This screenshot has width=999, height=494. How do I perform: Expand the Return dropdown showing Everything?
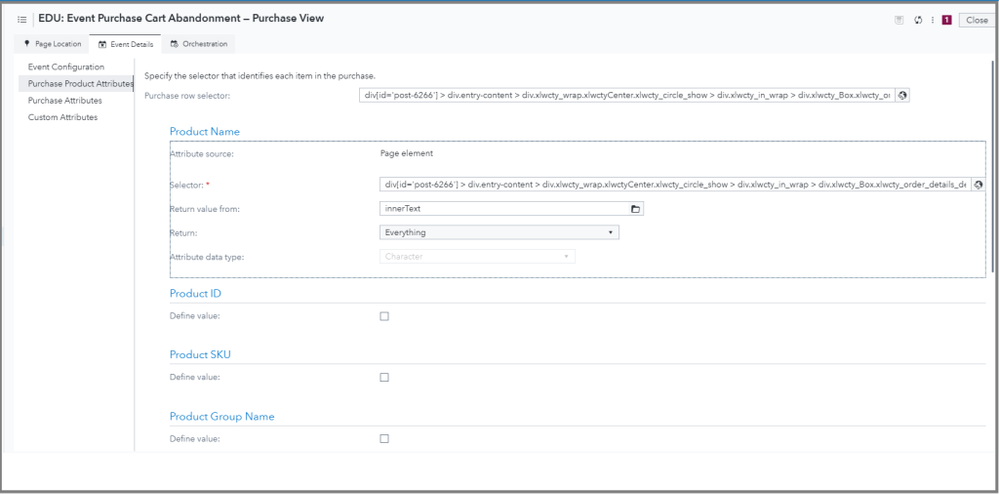point(500,232)
